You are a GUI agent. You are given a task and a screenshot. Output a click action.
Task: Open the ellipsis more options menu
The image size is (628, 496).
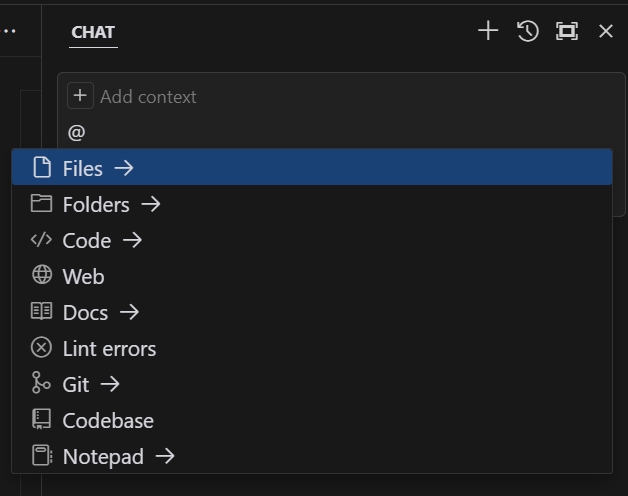(x=9, y=31)
